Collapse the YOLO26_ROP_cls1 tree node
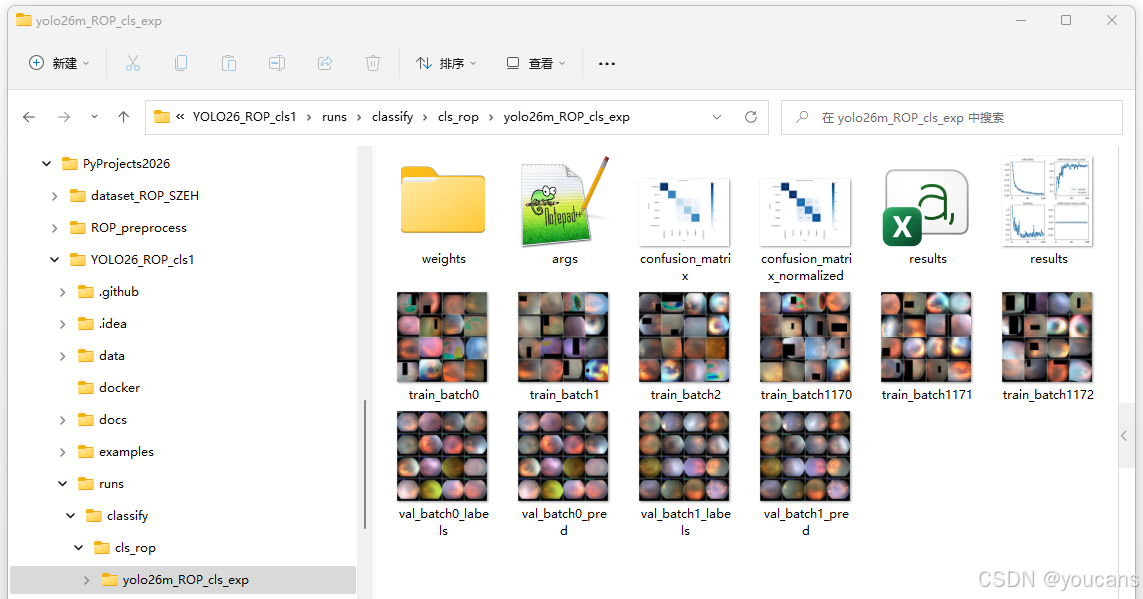1143x599 pixels. (55, 259)
